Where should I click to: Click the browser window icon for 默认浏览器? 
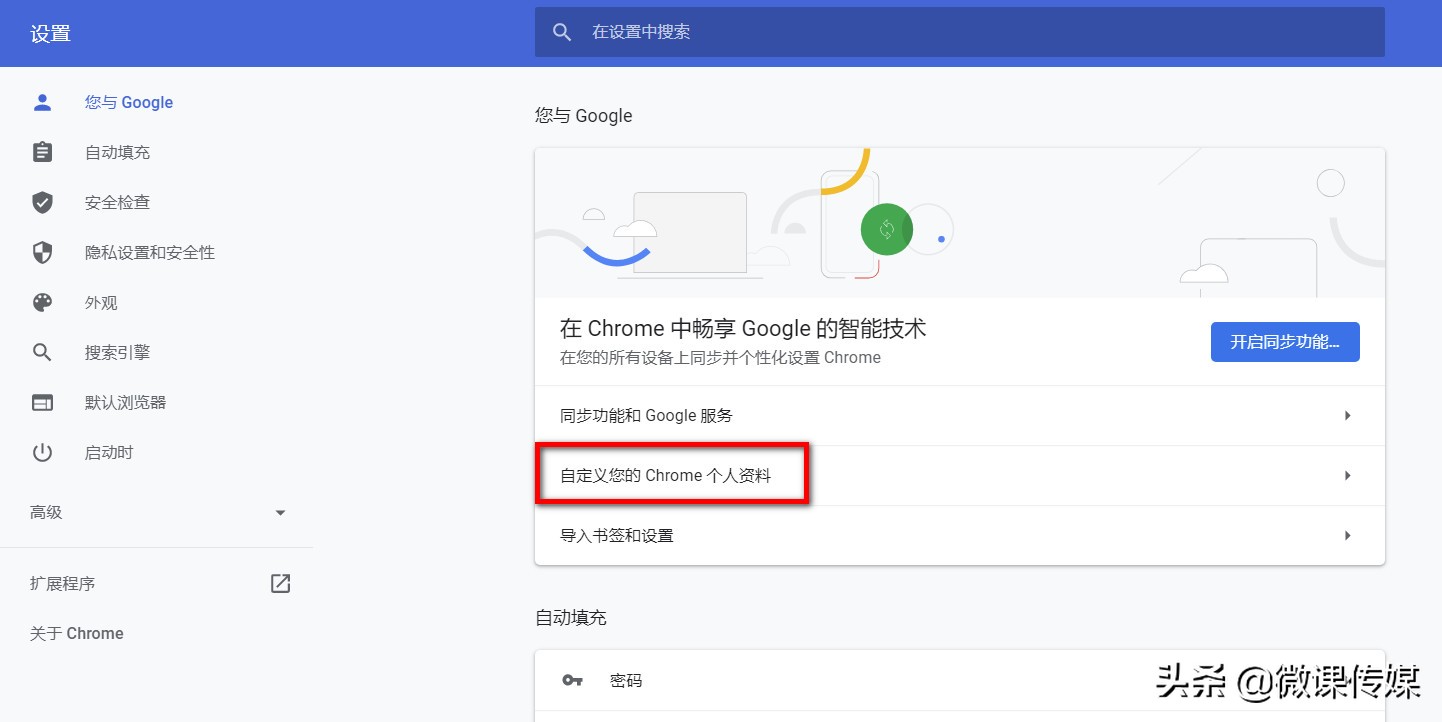42,402
